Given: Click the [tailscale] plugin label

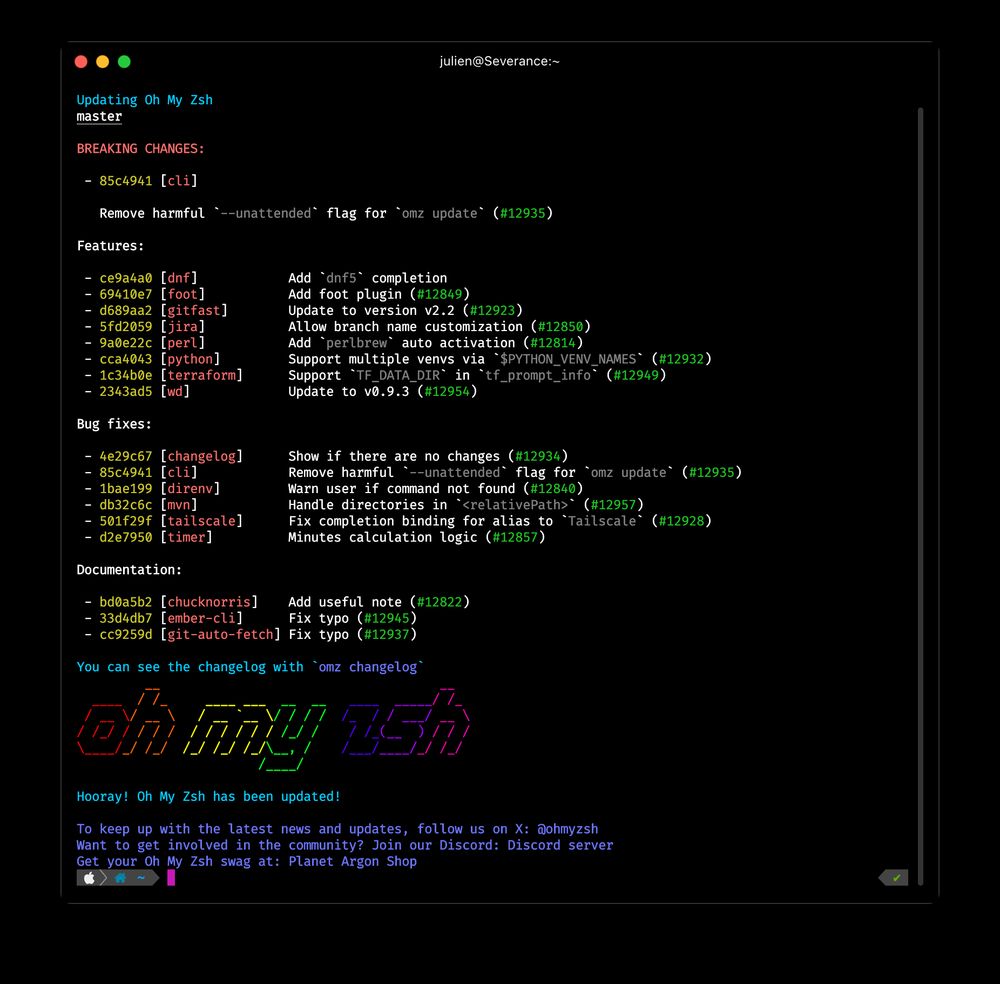Looking at the screenshot, I should [202, 521].
